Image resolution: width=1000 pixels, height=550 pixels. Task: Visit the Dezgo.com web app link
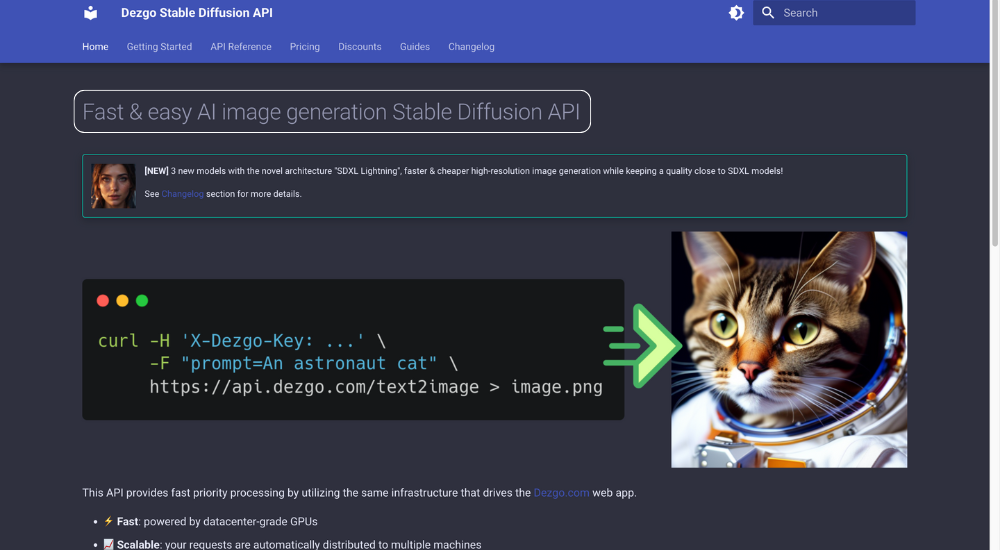(x=561, y=493)
